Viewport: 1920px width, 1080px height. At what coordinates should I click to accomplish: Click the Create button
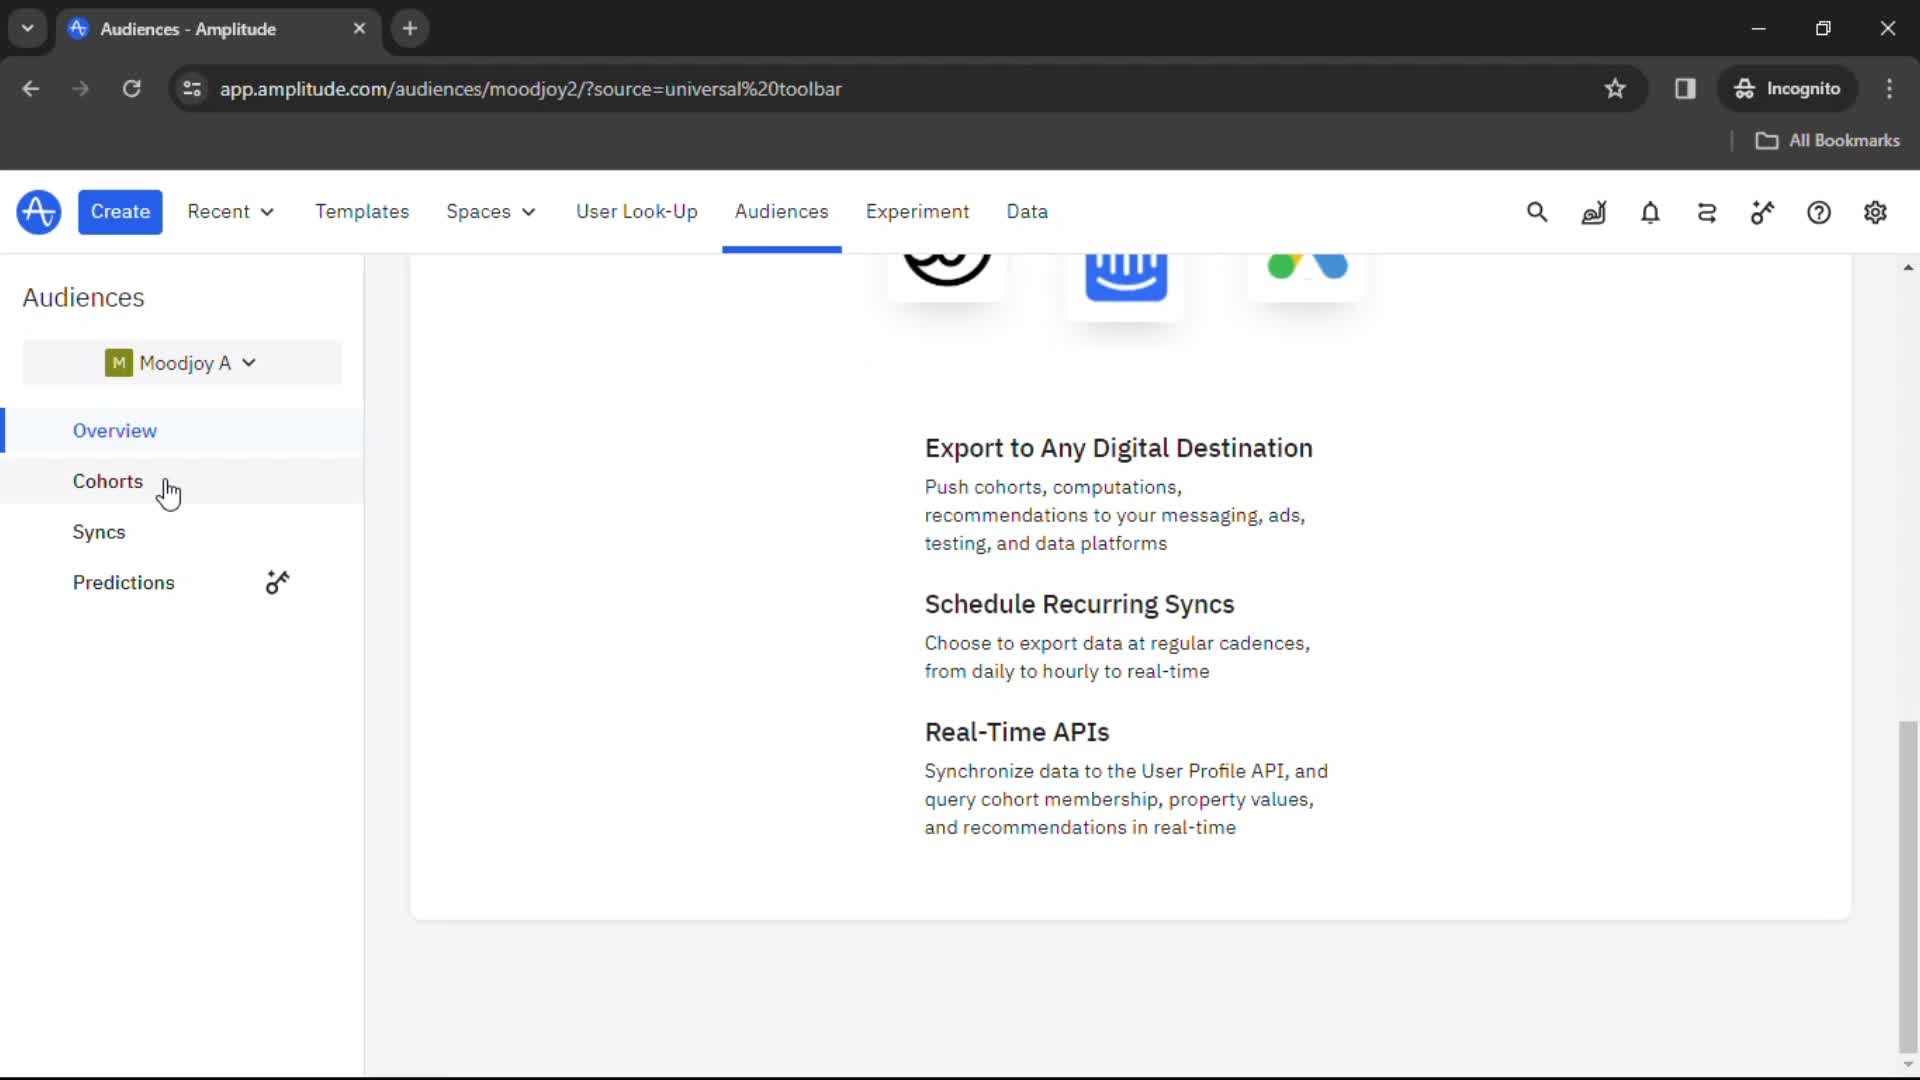[x=120, y=212]
